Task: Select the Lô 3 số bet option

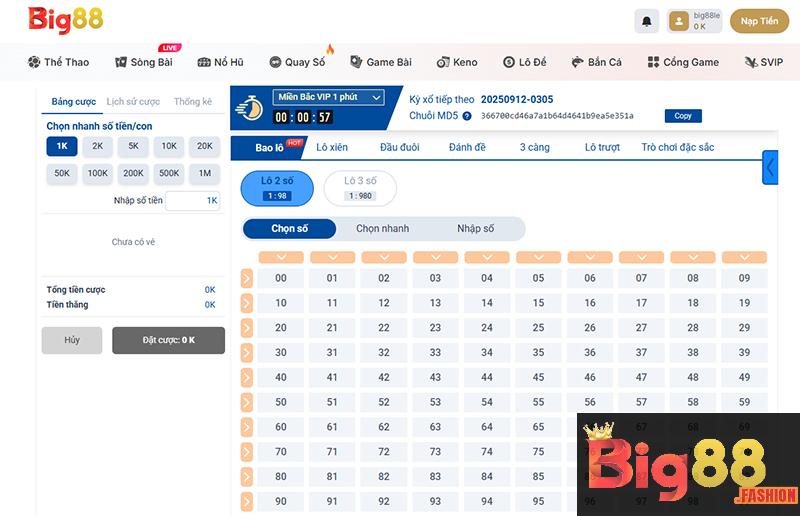Action: tap(360, 188)
